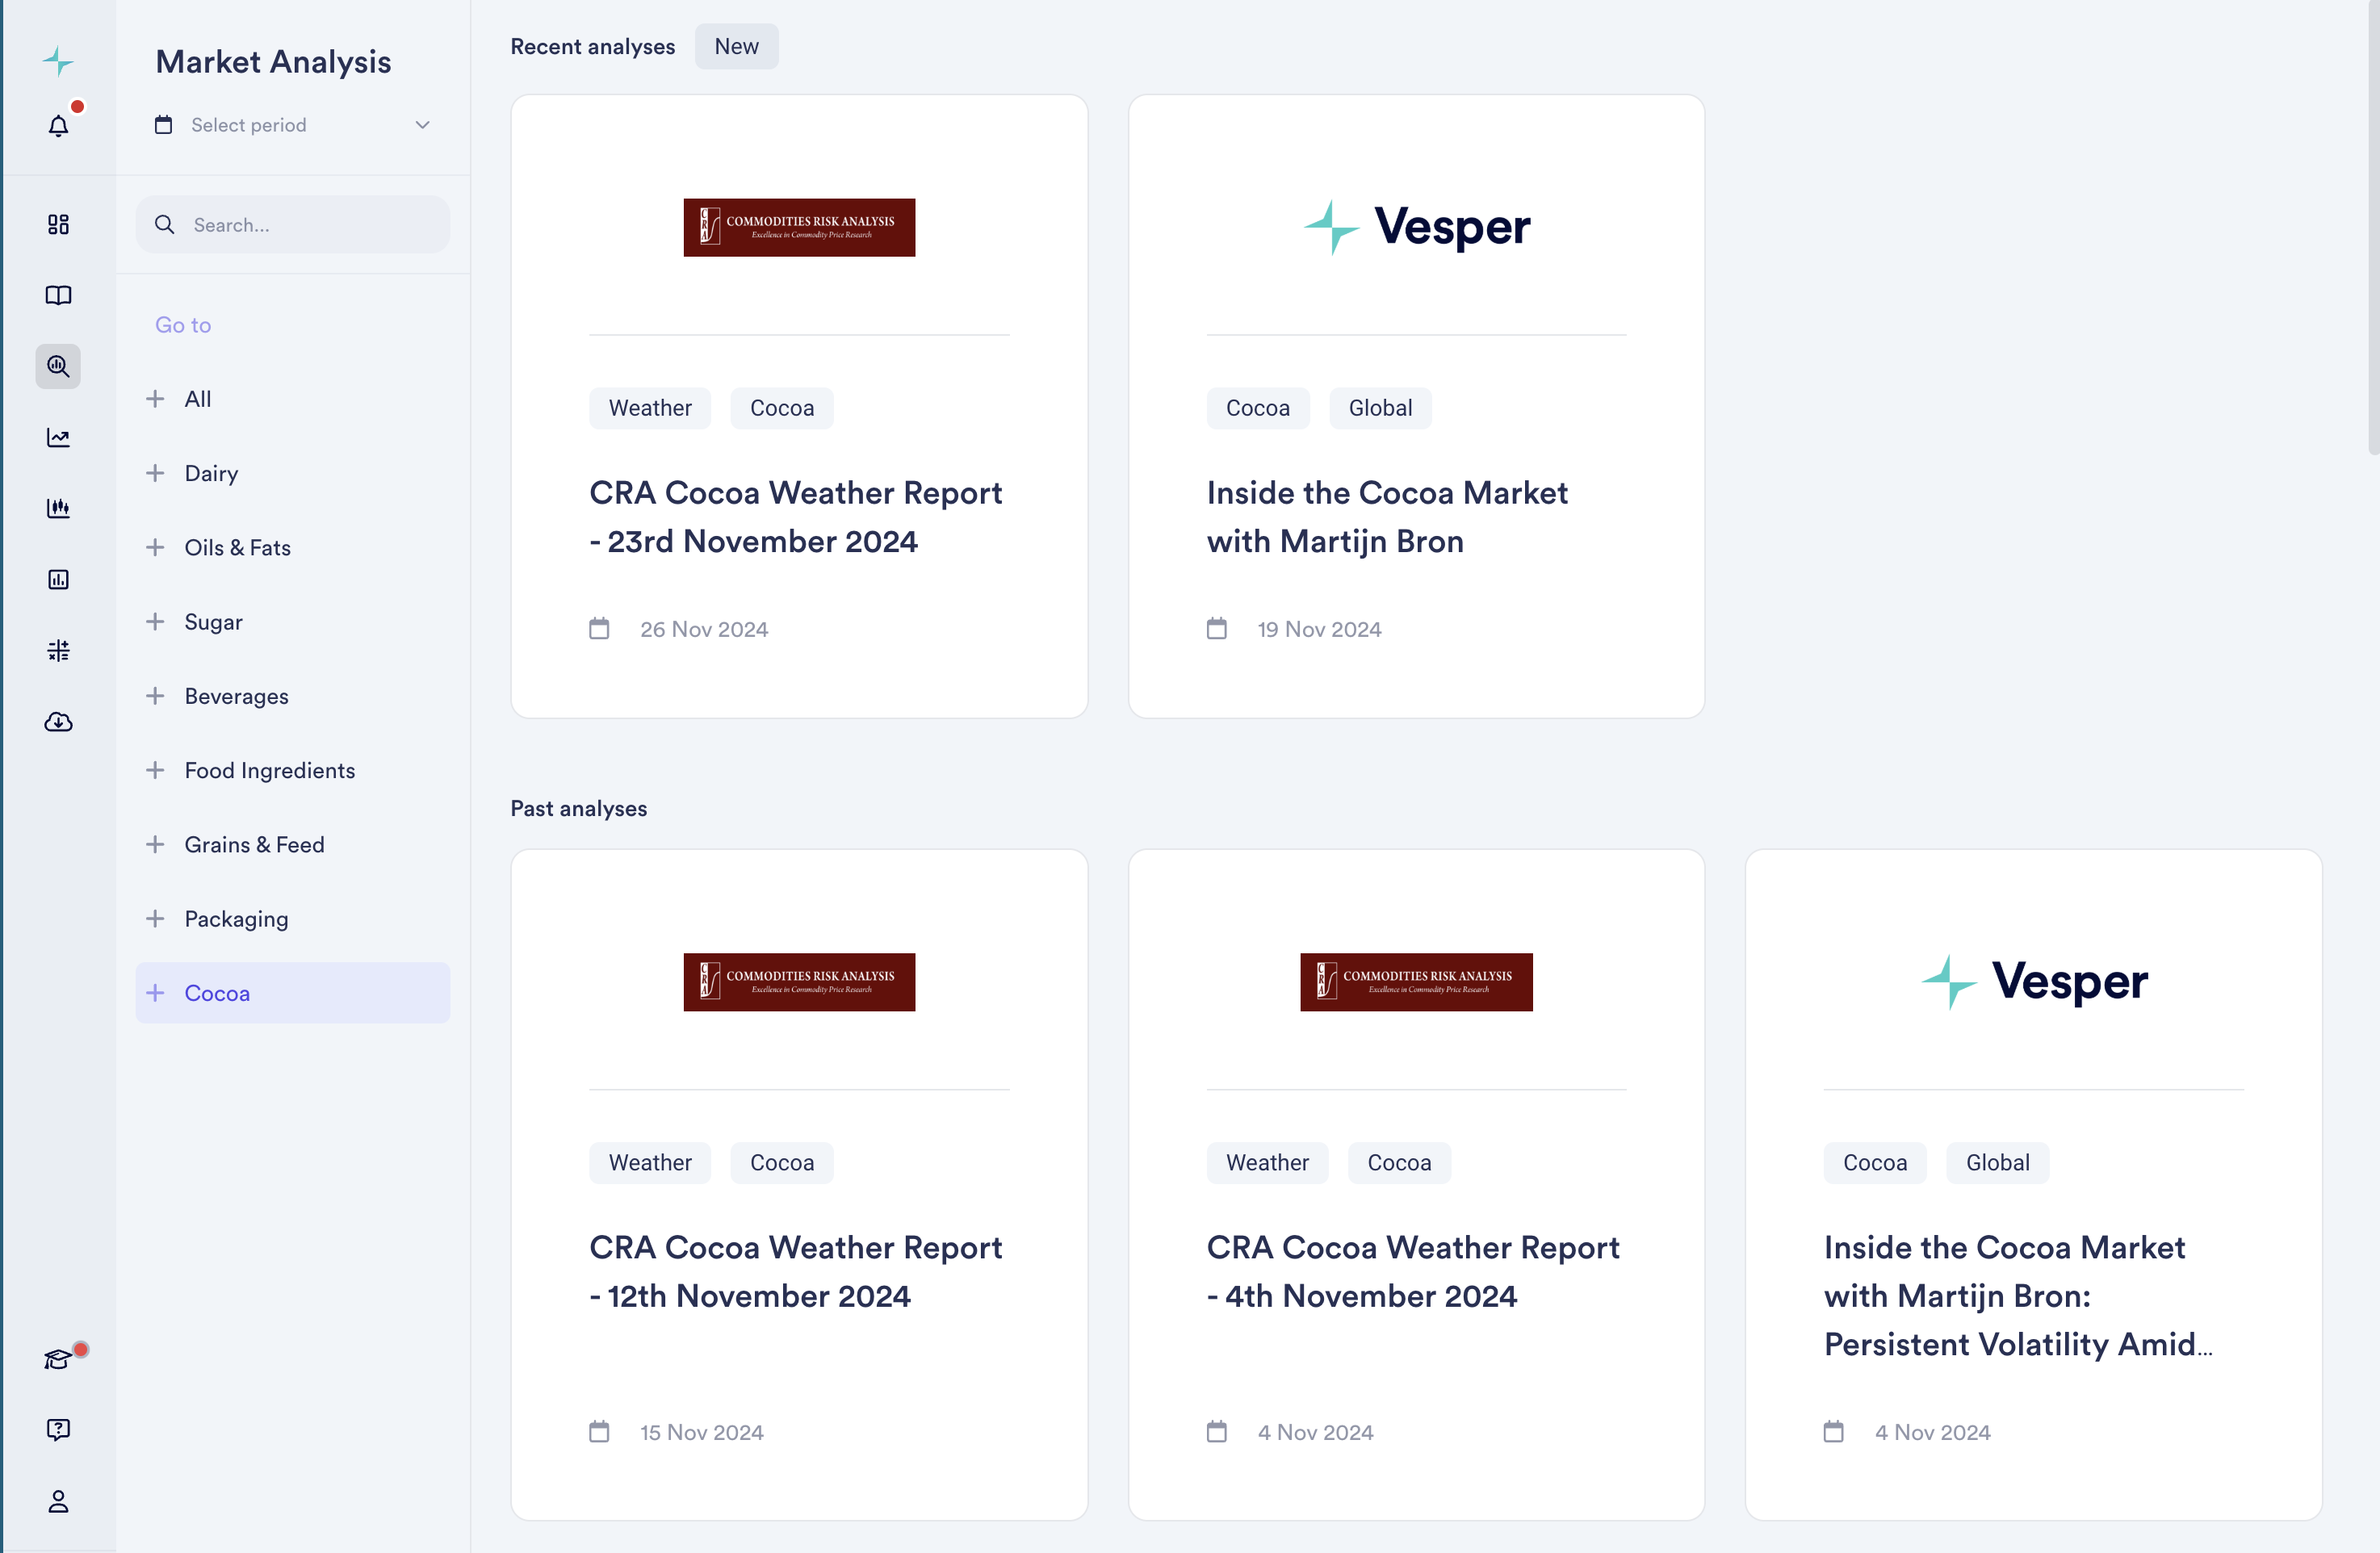
Task: Click Vesper logo on Persistent Volatility card
Action: [x=2034, y=982]
